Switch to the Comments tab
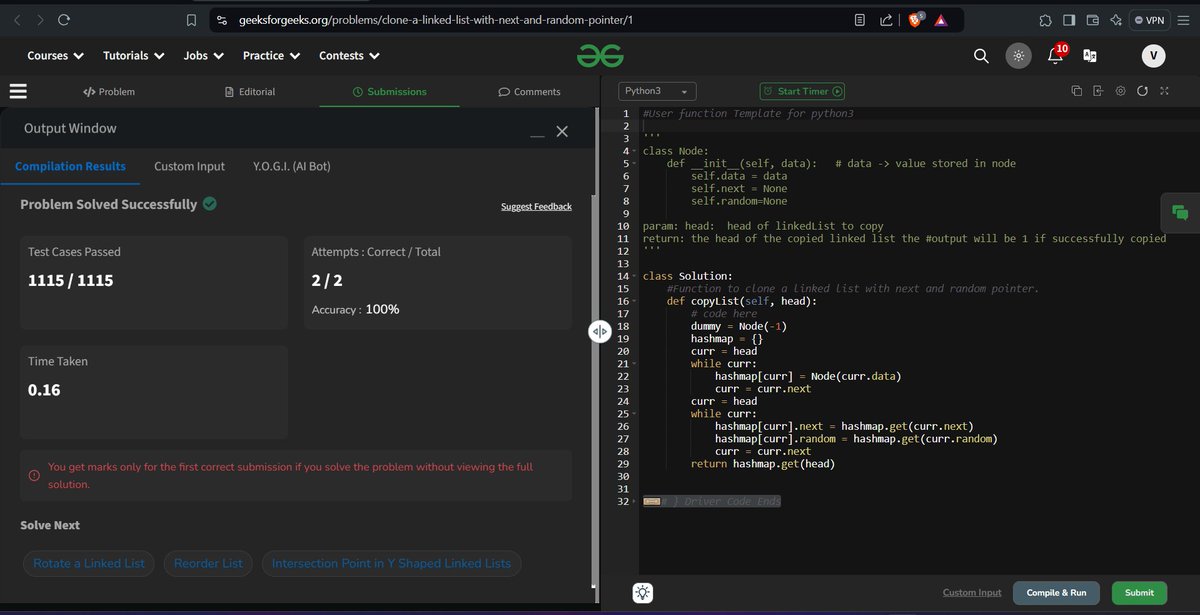 529,91
